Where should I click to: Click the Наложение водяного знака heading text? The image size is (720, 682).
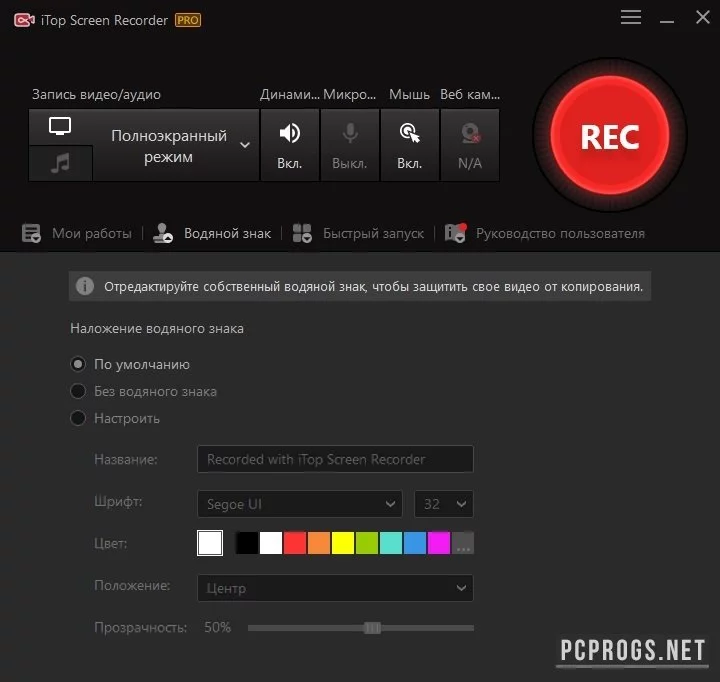coord(157,329)
